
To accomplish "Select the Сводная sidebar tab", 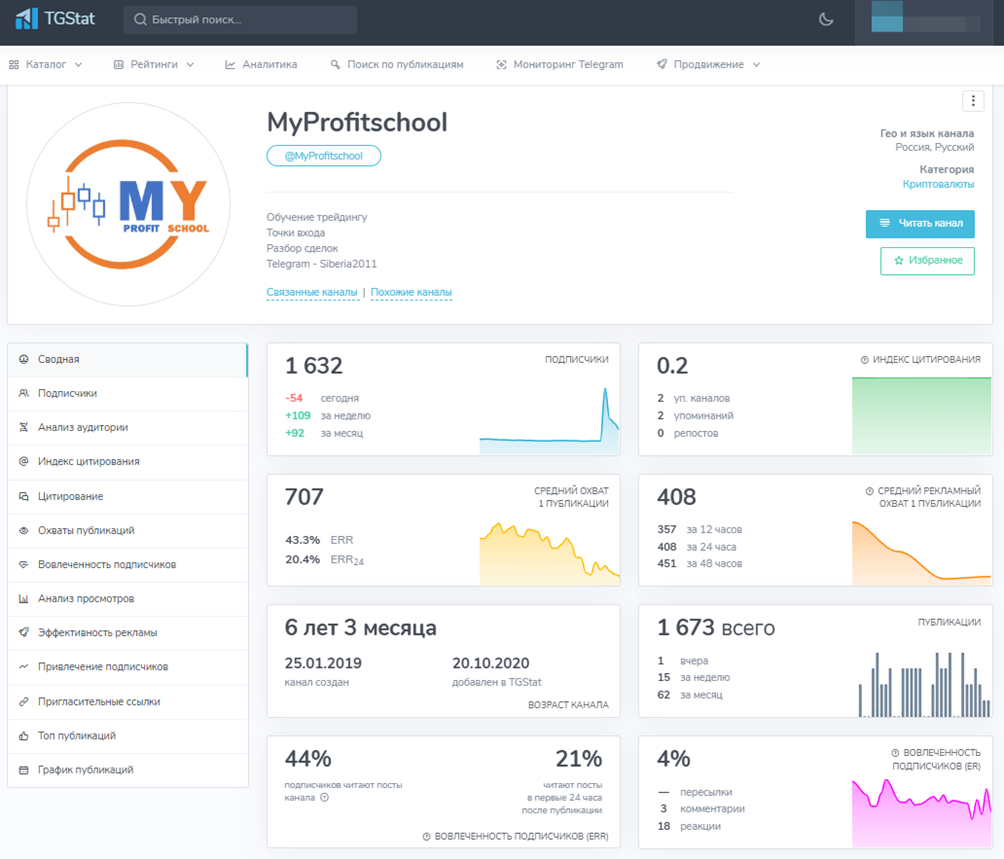I will (127, 360).
